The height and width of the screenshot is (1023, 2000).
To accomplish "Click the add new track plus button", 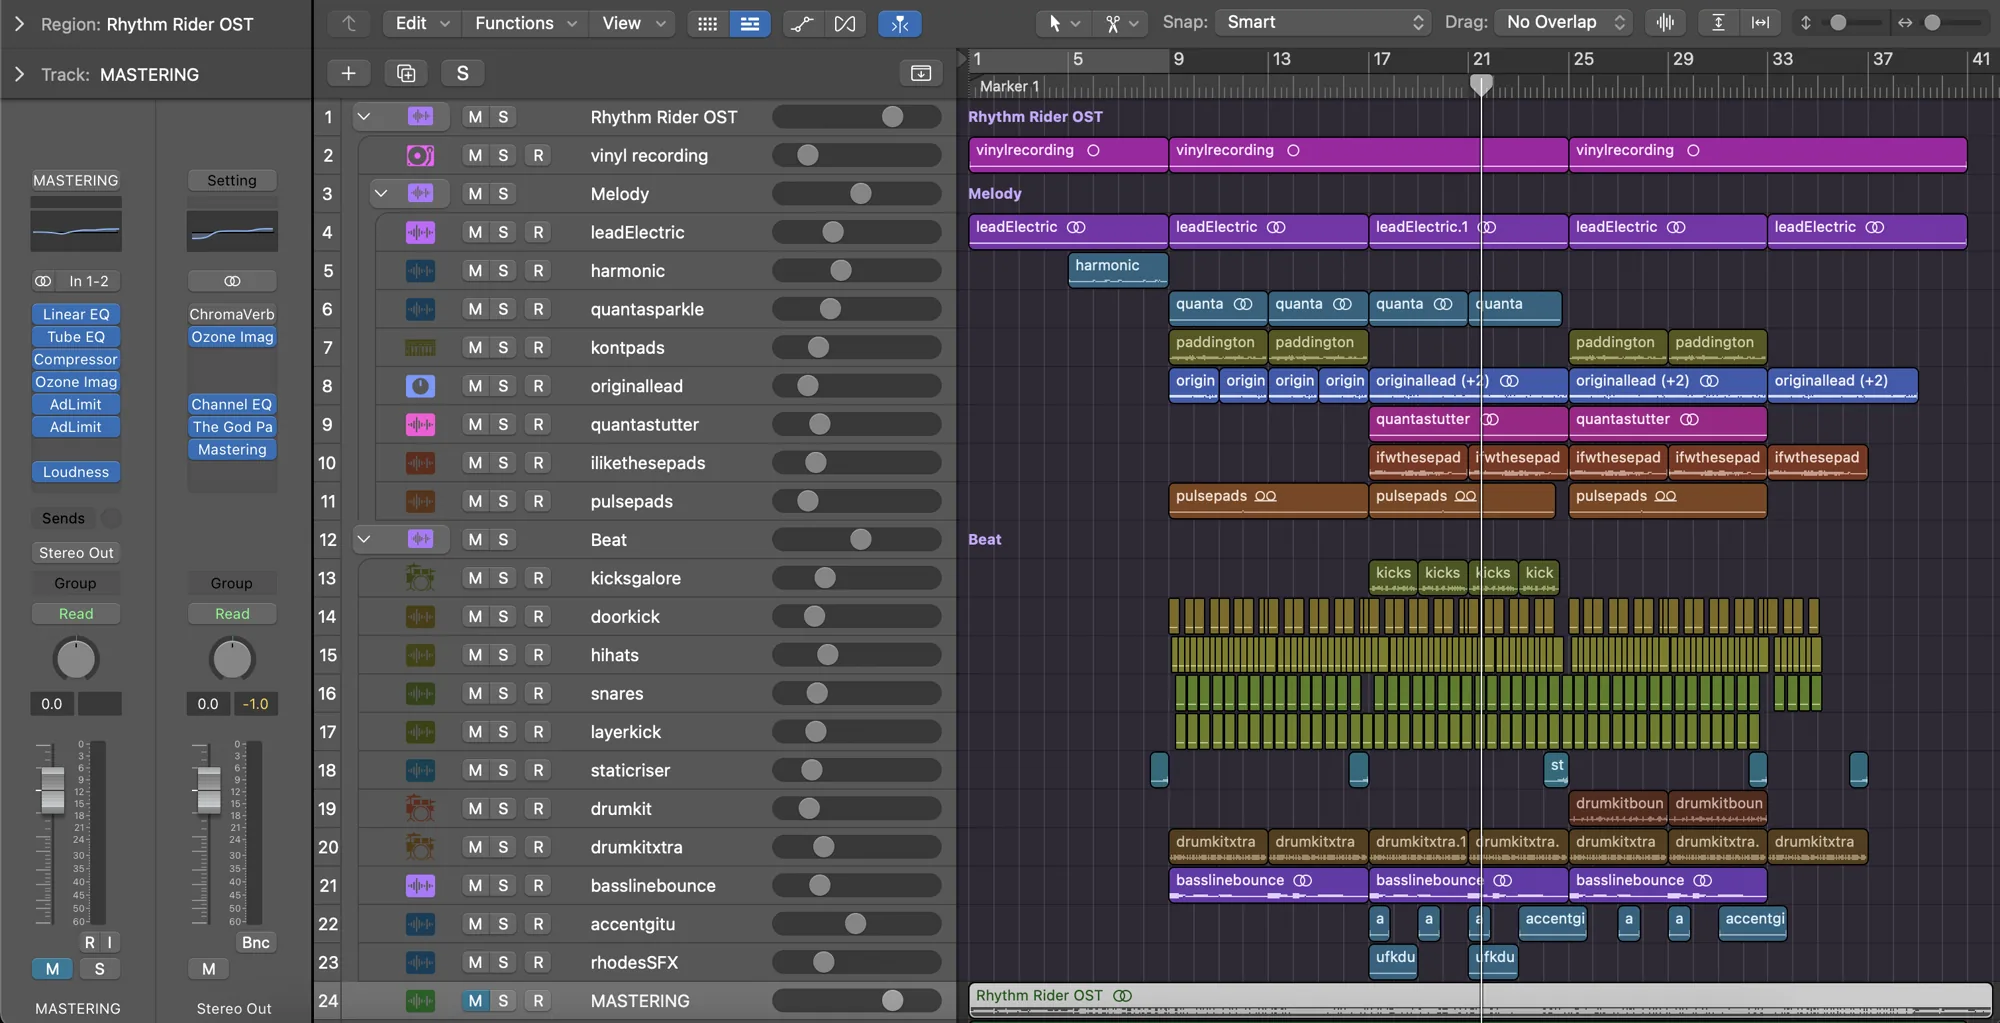I will click(x=348, y=73).
